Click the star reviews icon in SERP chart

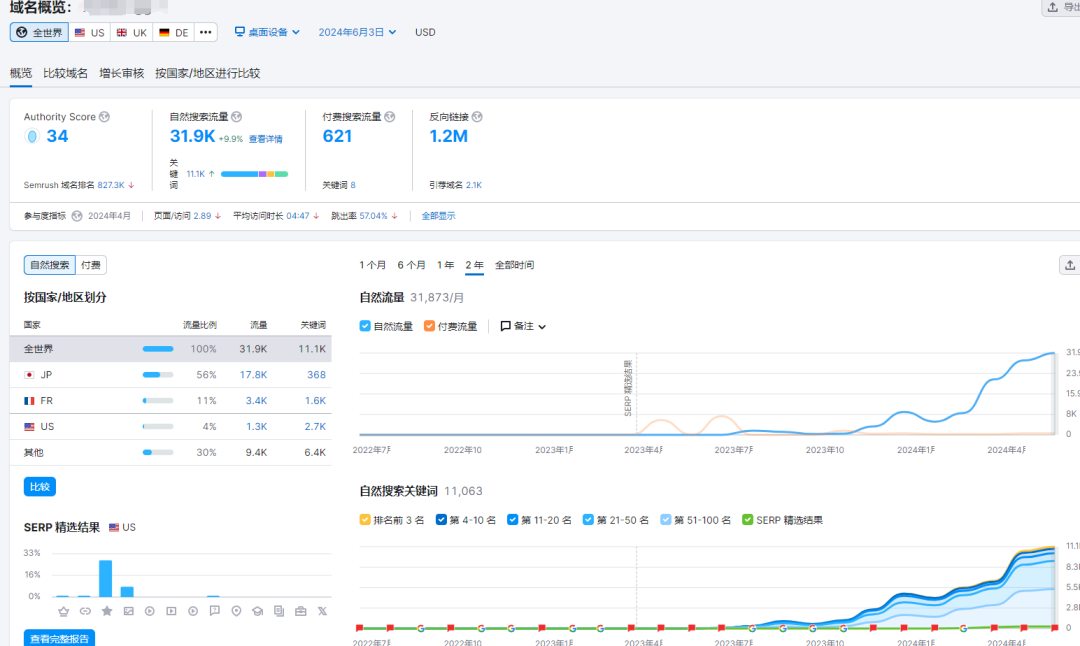[107, 611]
